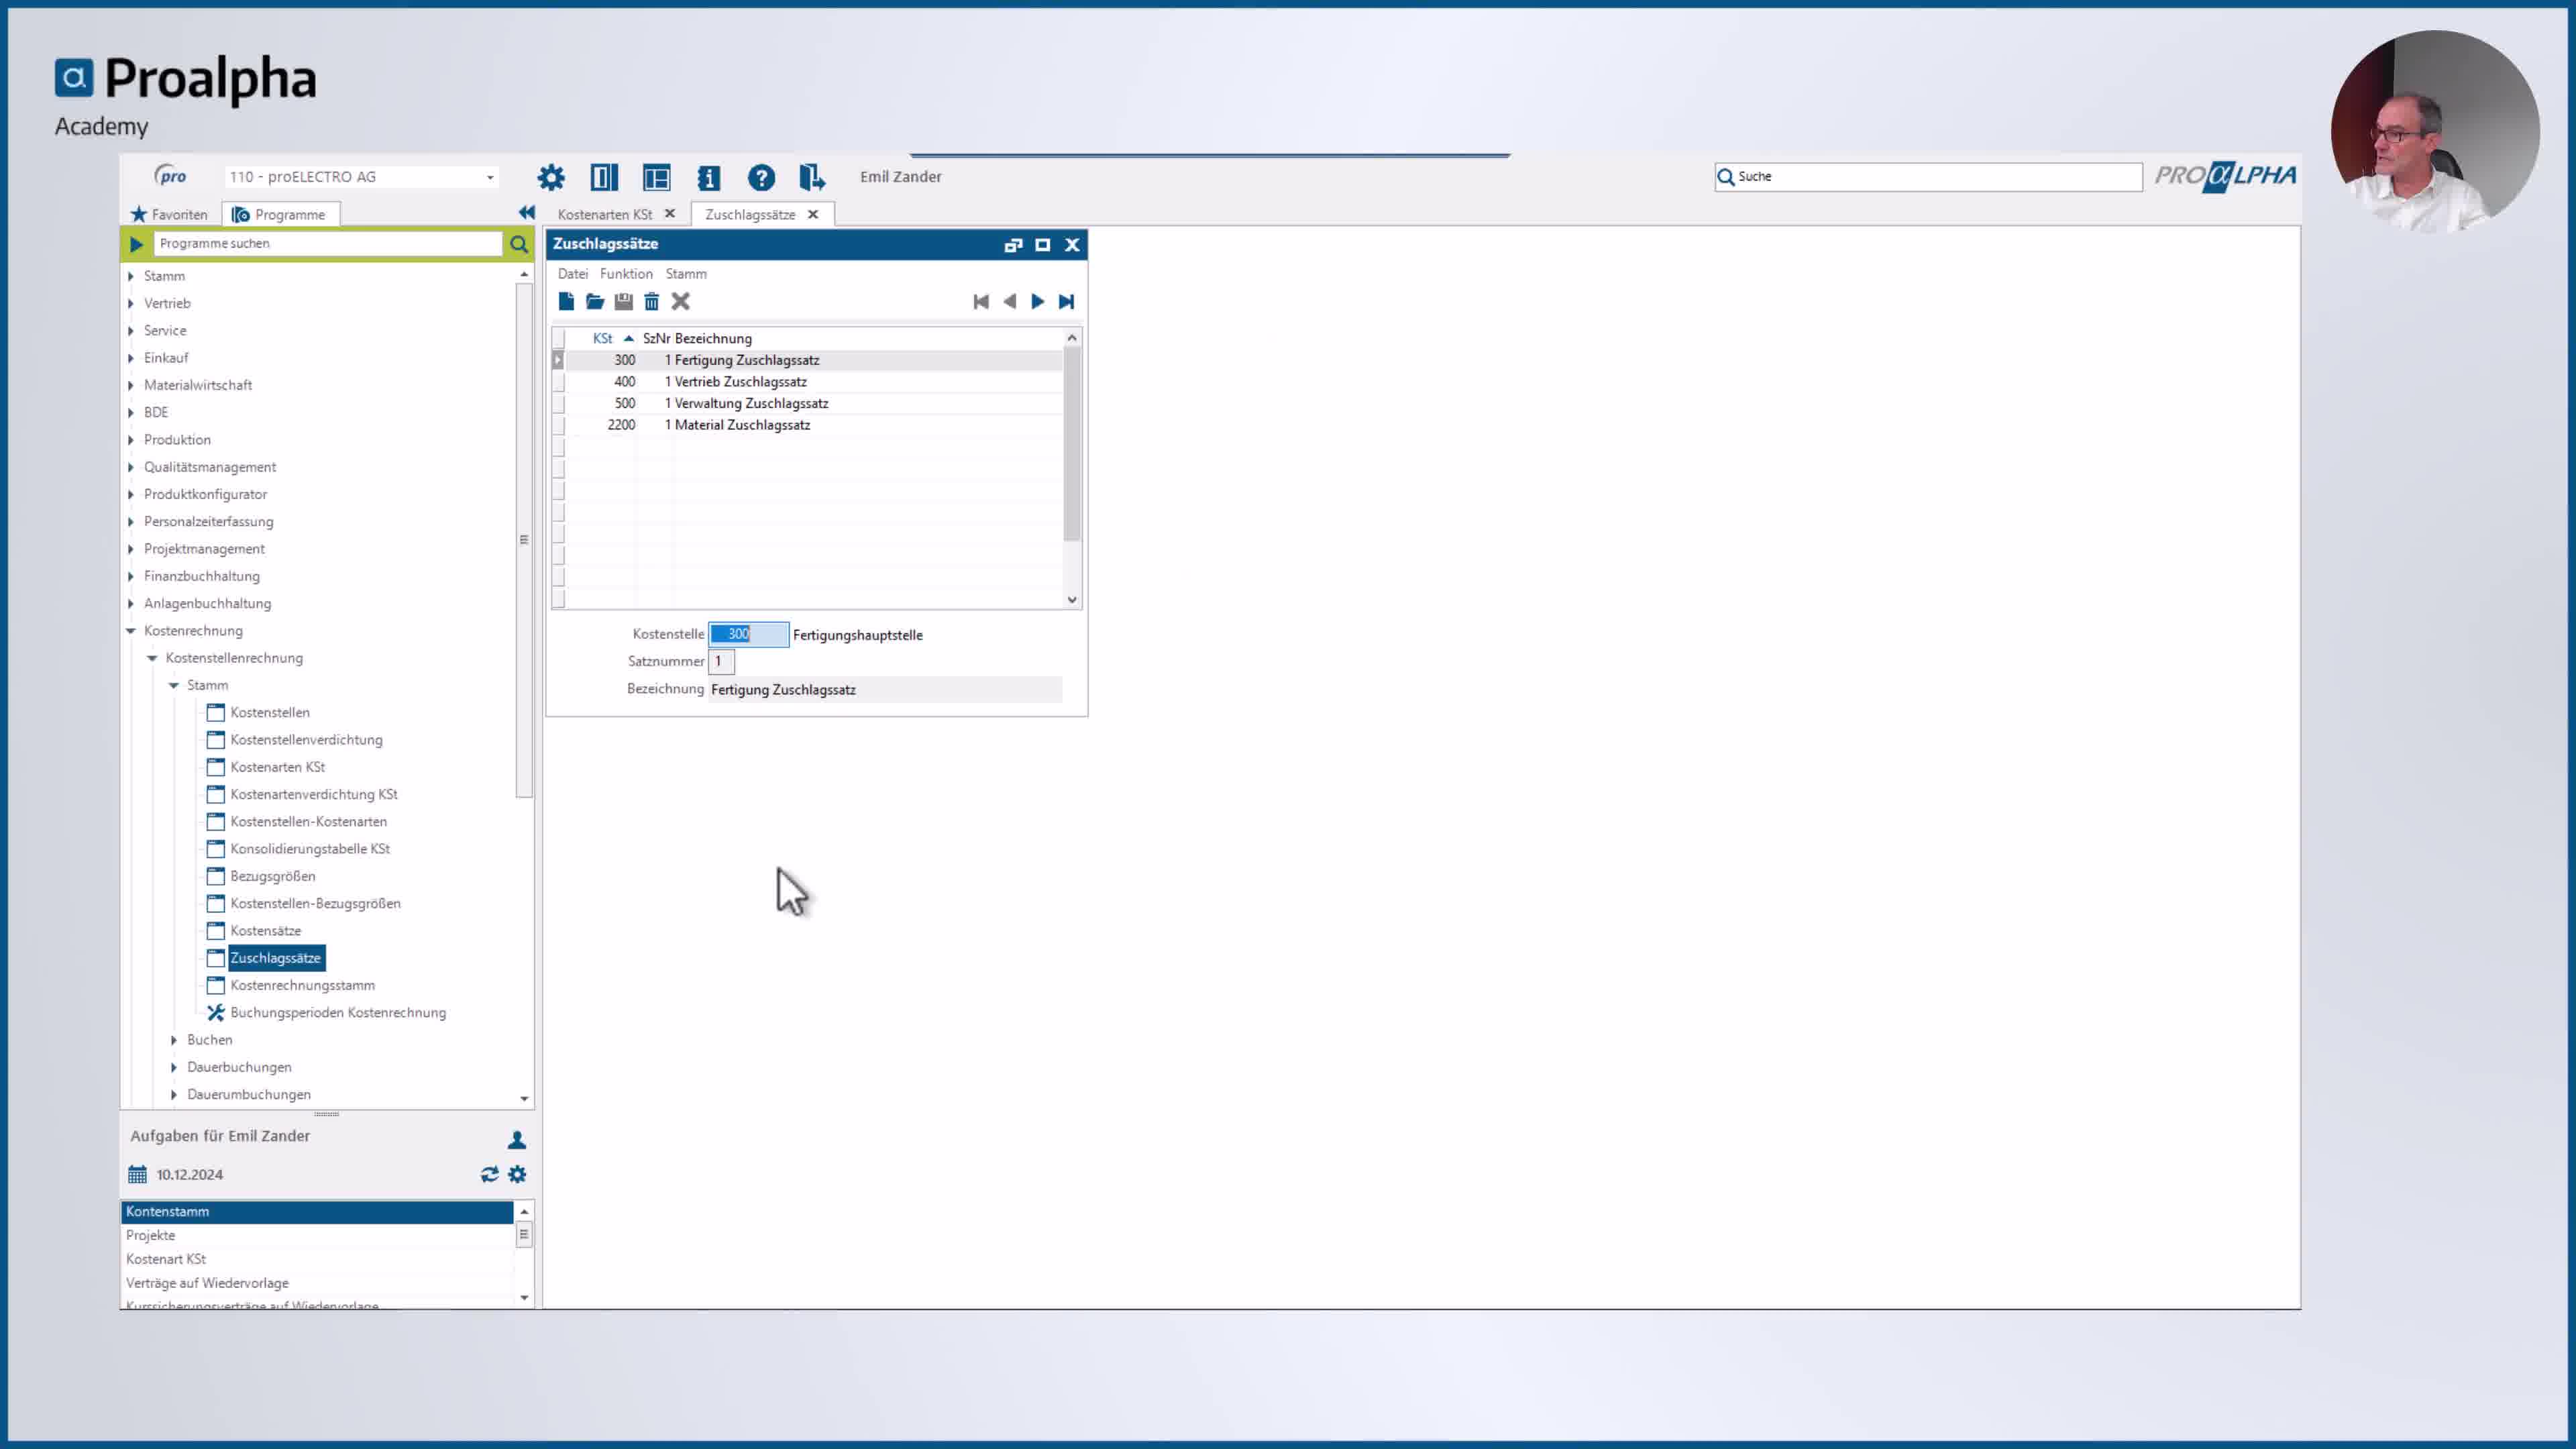The image size is (2576, 1449).
Task: Select the Vertrieb Zuschlagssatz row
Action: (x=814, y=381)
